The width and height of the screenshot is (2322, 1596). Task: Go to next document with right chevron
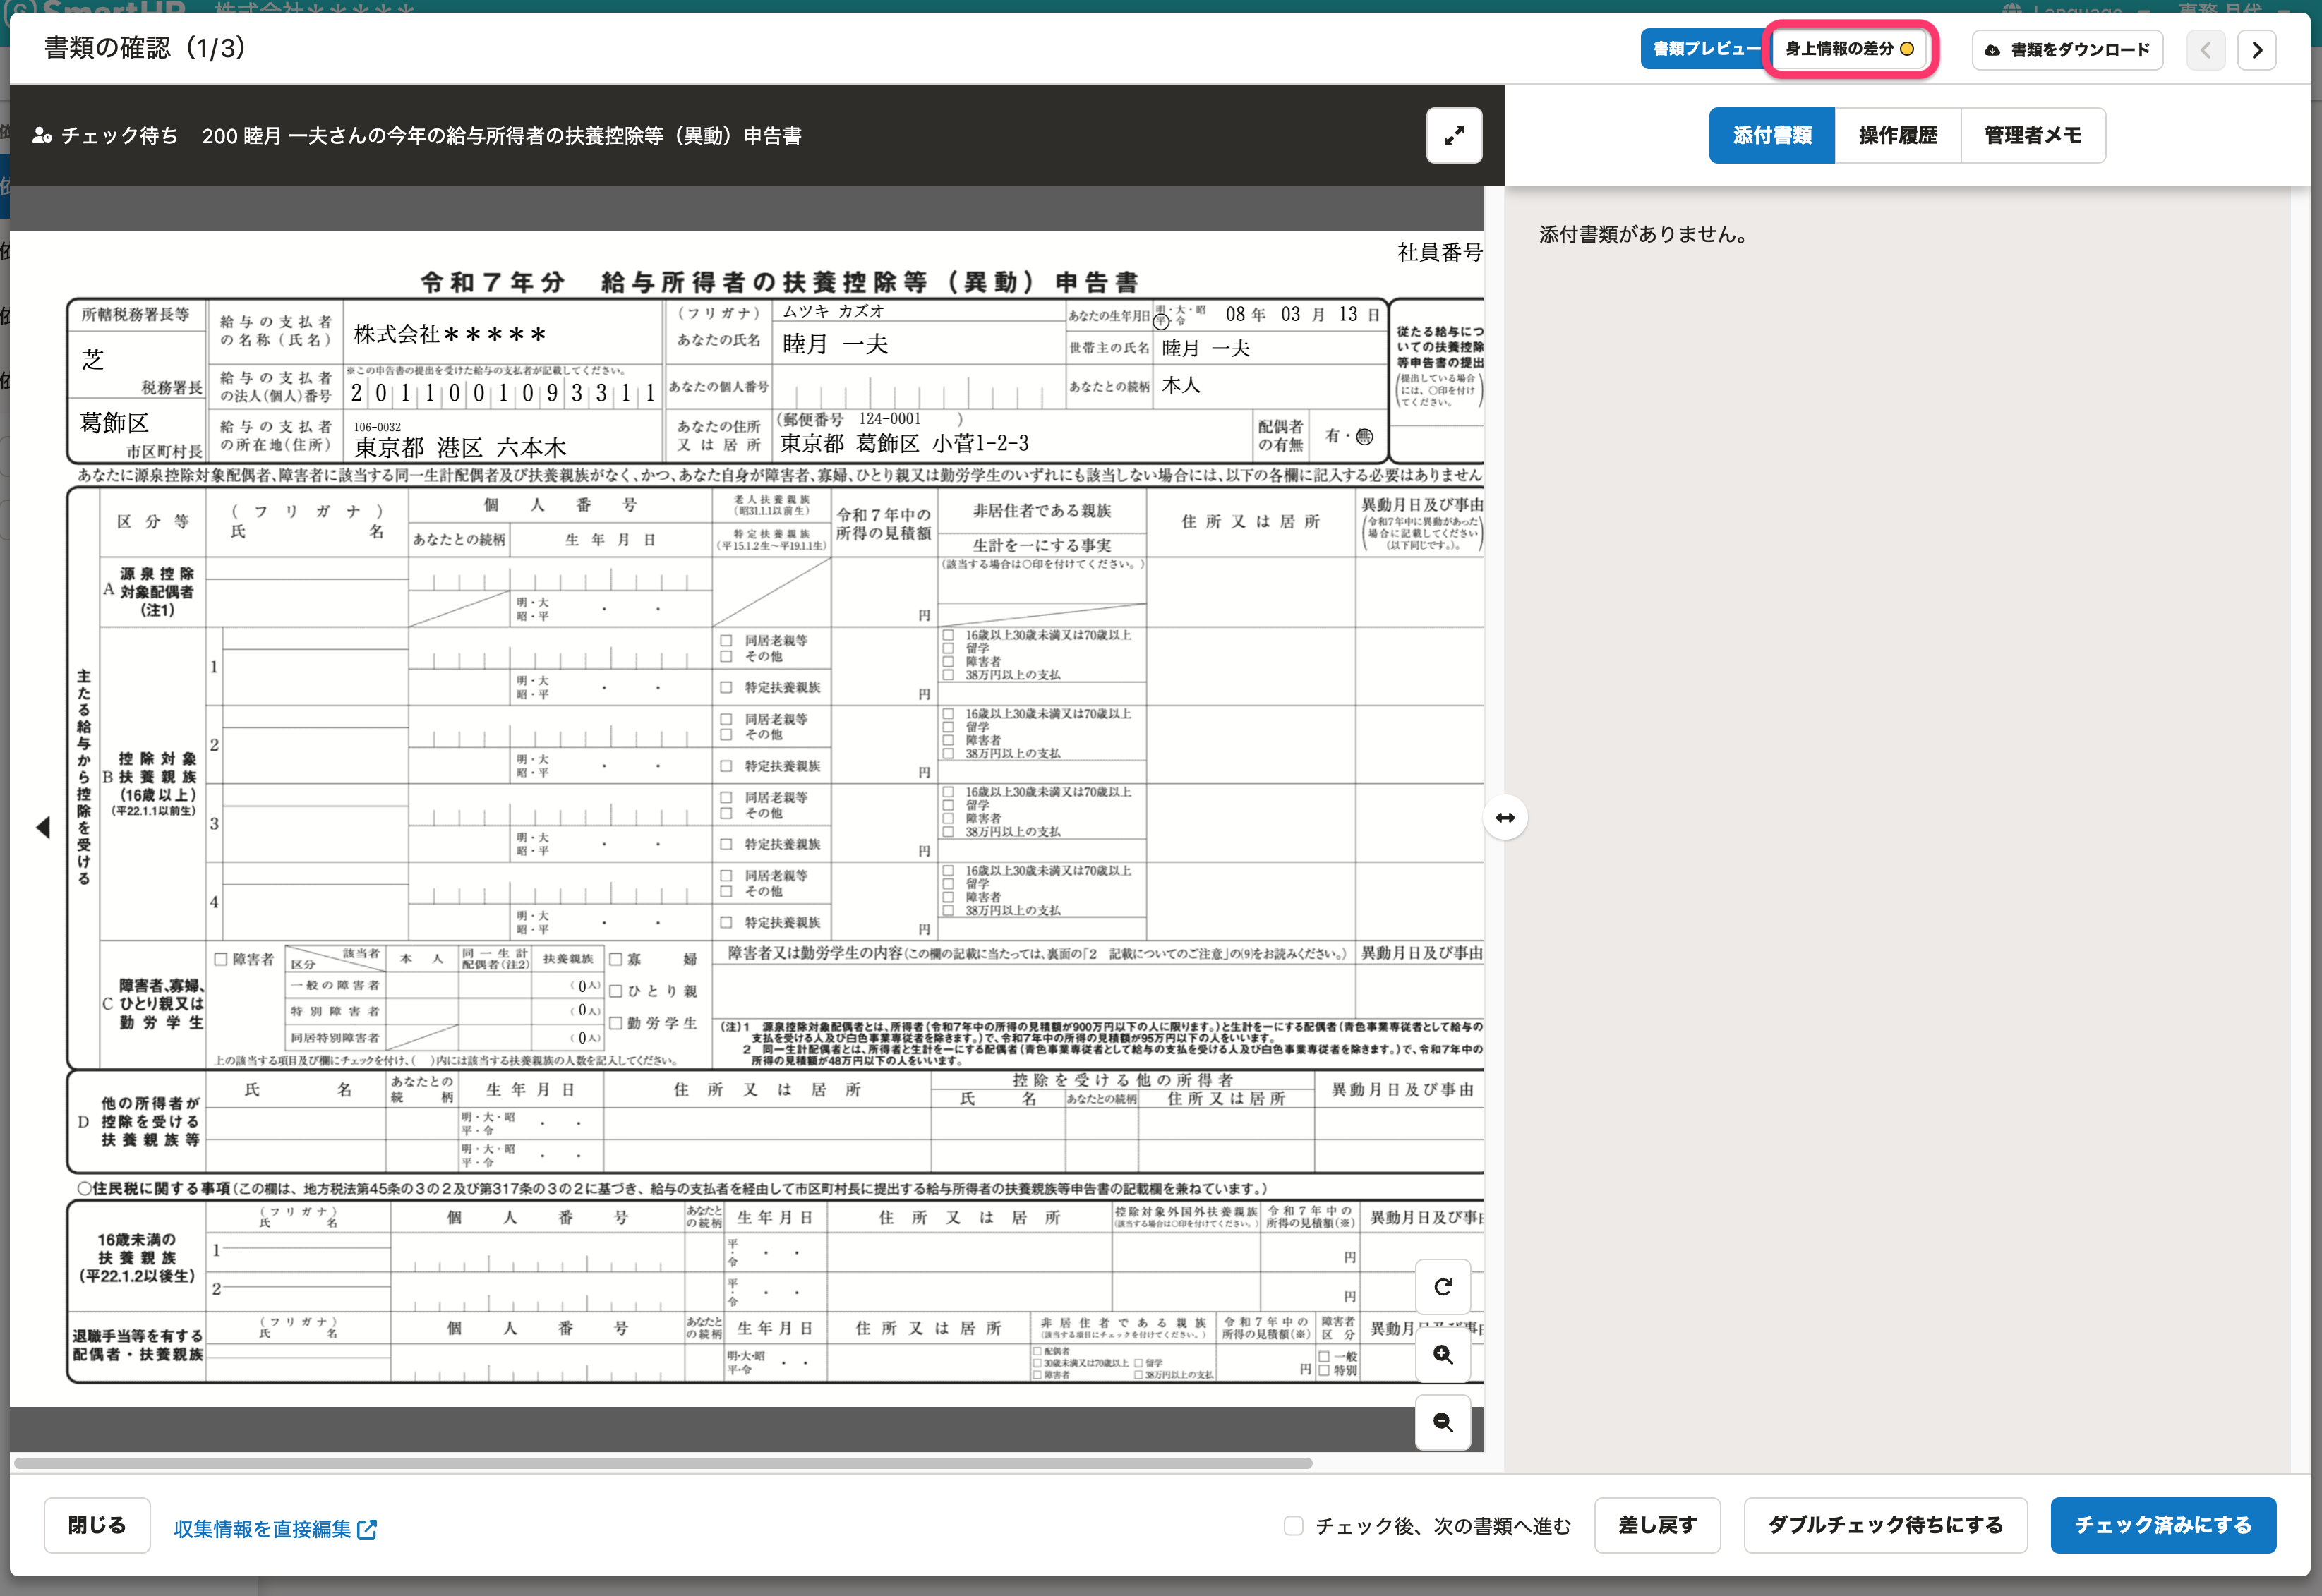(2256, 50)
